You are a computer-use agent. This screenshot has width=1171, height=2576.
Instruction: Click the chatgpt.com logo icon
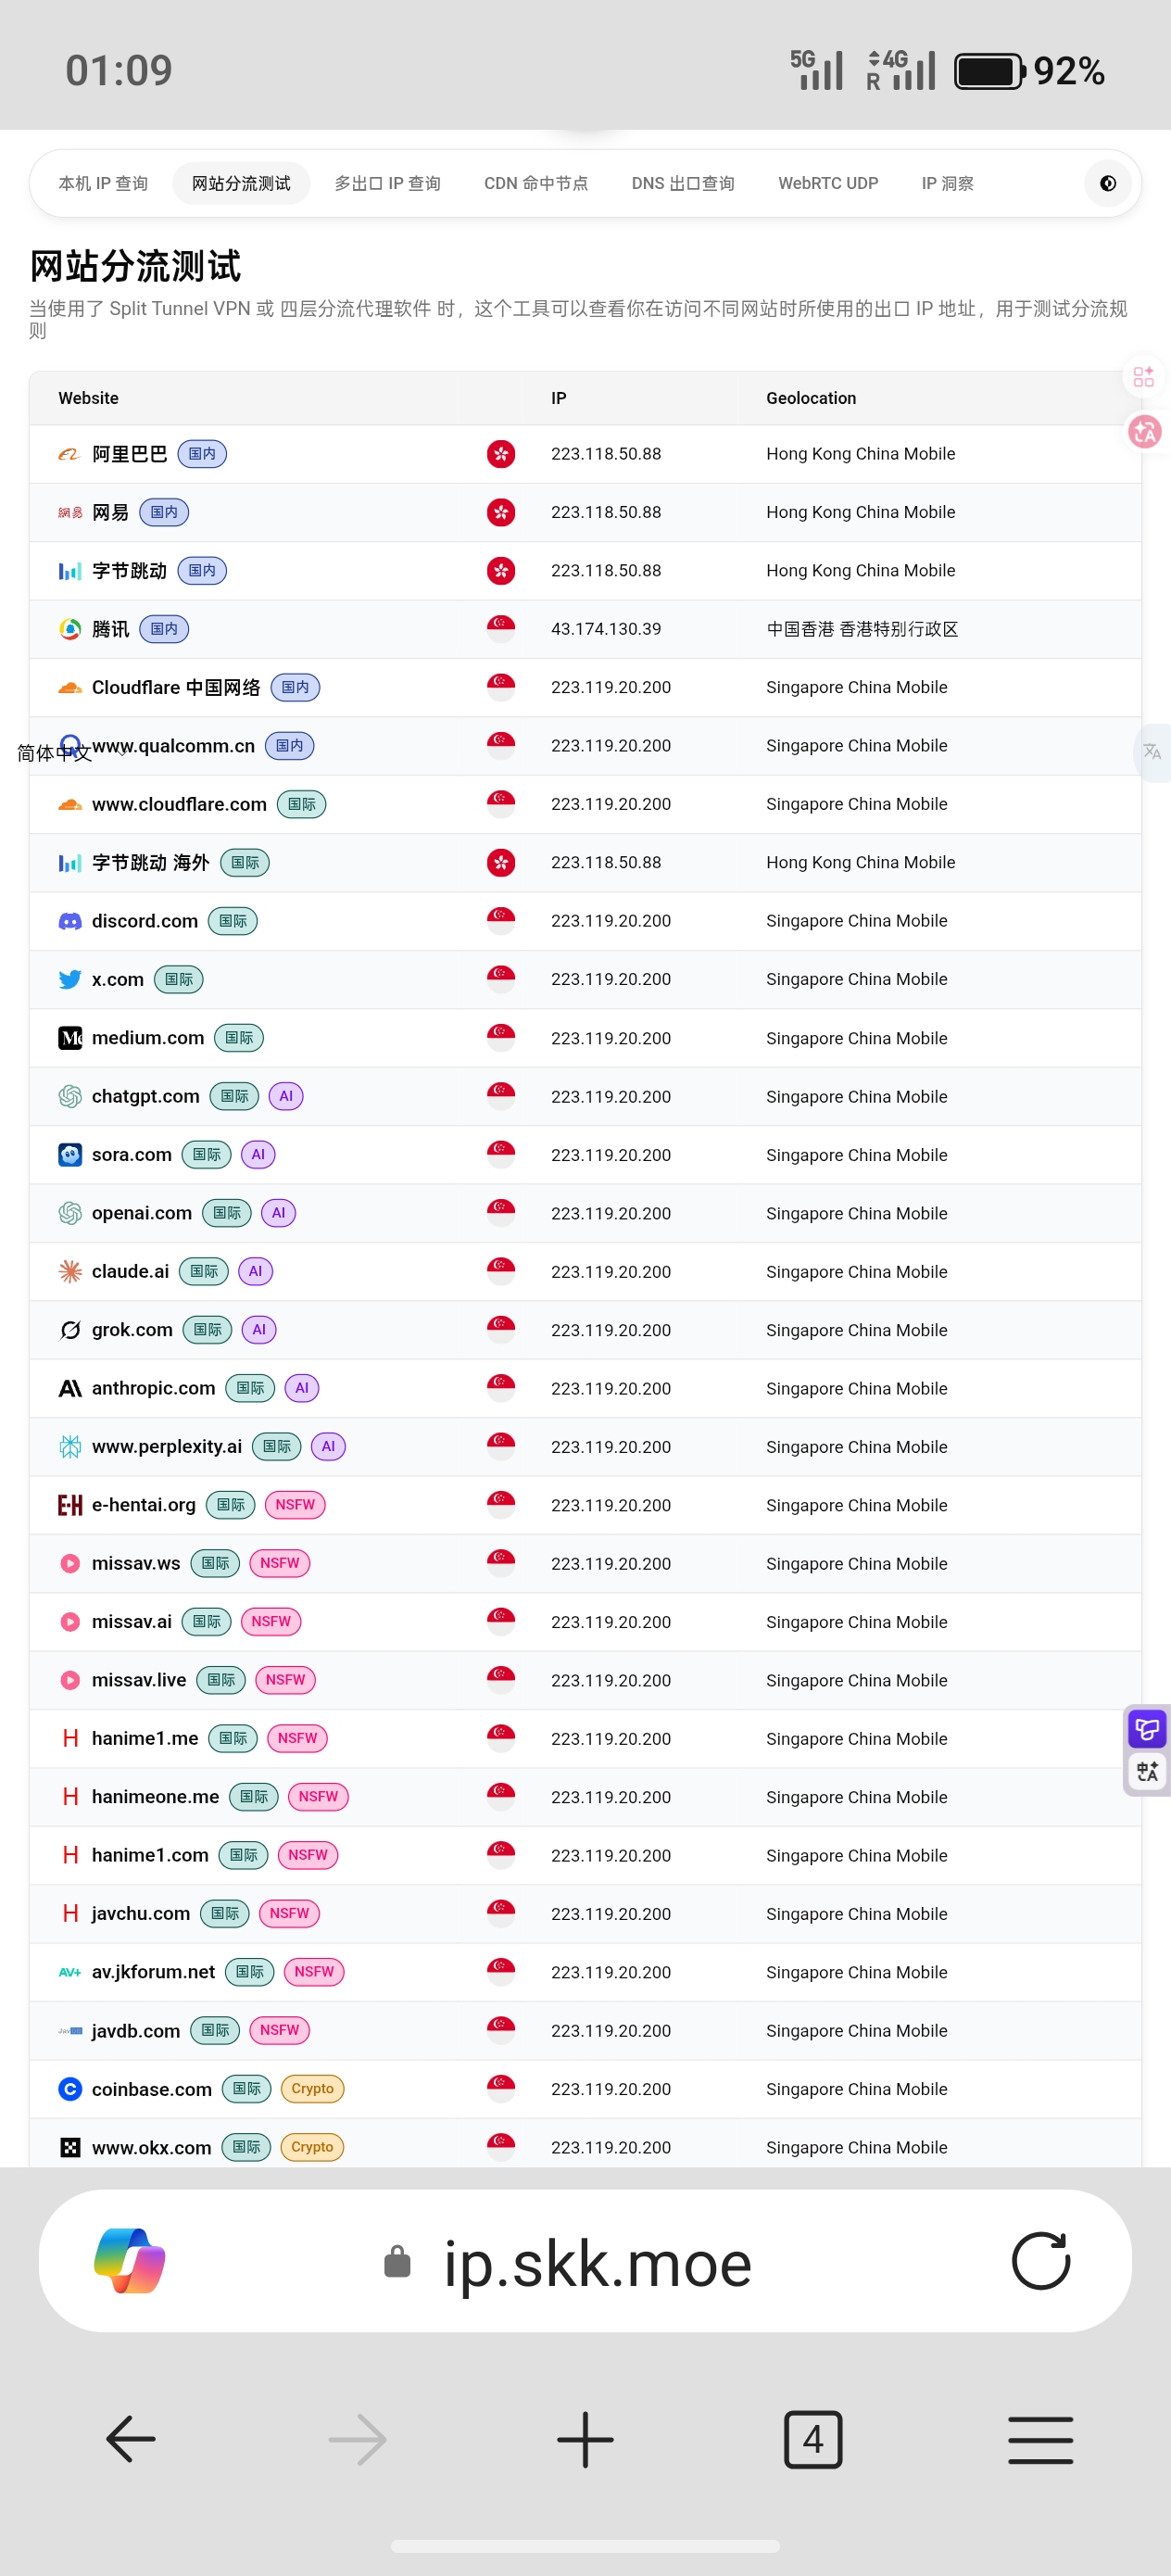[x=69, y=1096]
